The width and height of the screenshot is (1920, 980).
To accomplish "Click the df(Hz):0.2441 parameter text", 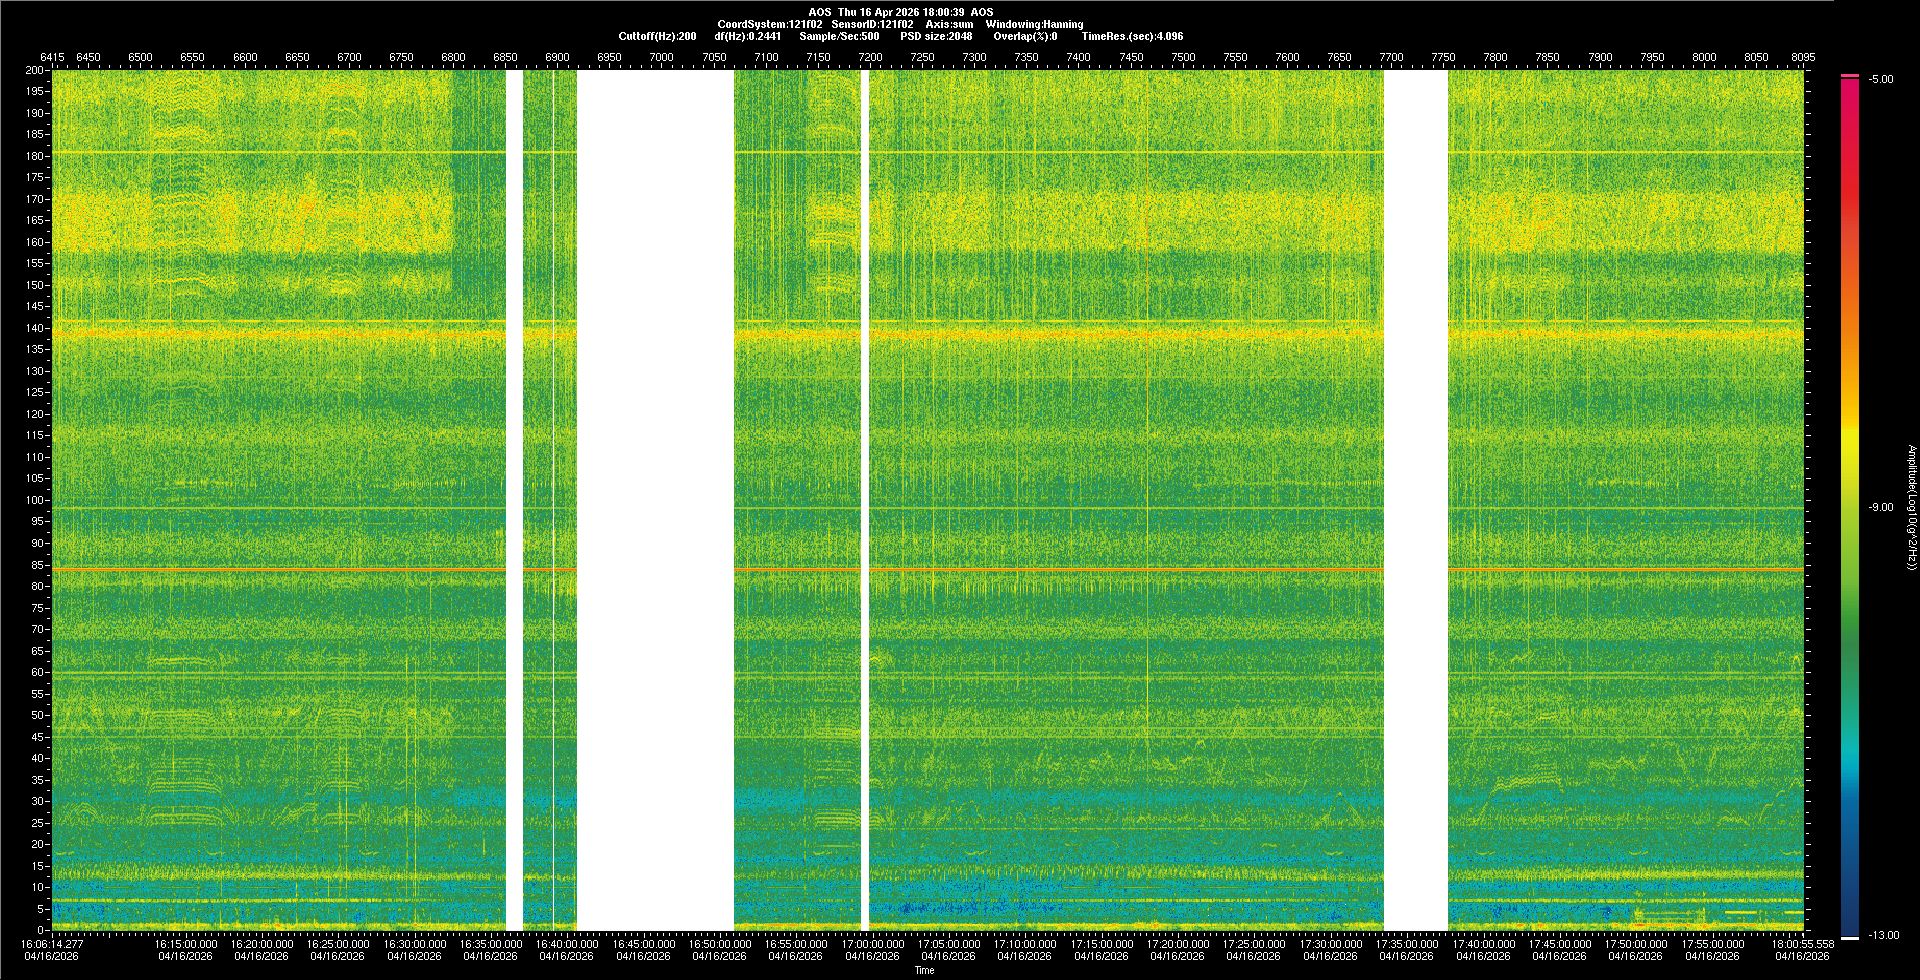I will click(x=748, y=36).
